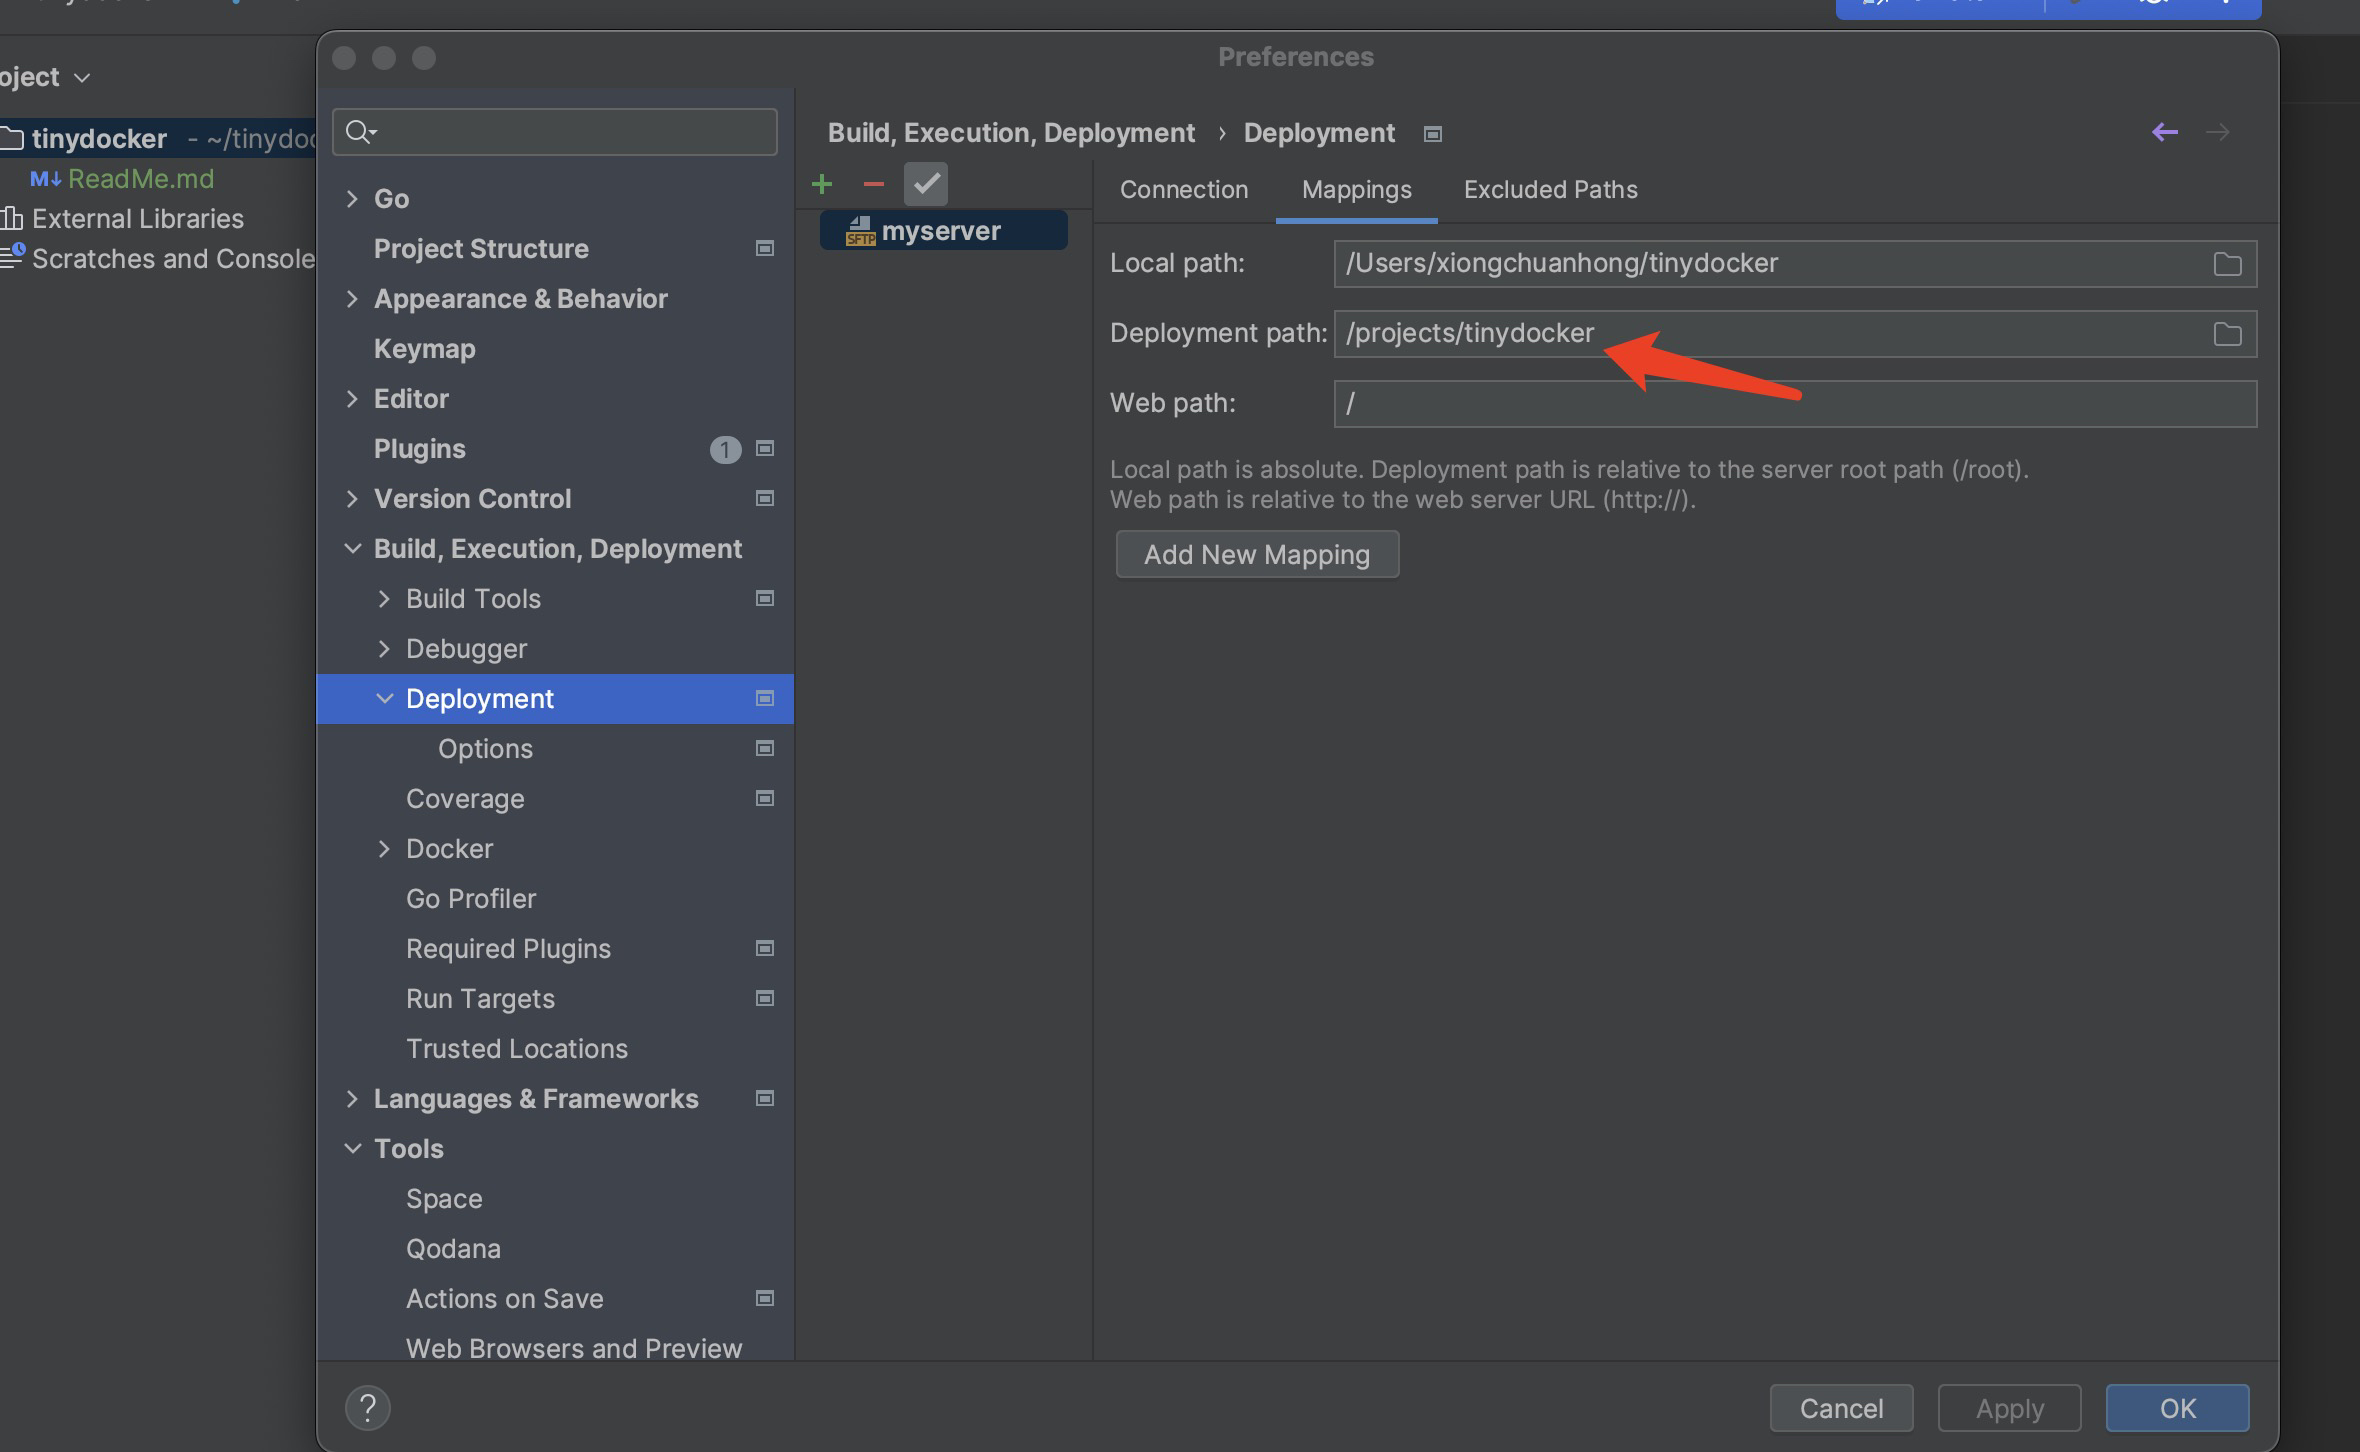The image size is (2360, 1452).
Task: Switch to the Excluded Paths tab
Action: 1550,190
